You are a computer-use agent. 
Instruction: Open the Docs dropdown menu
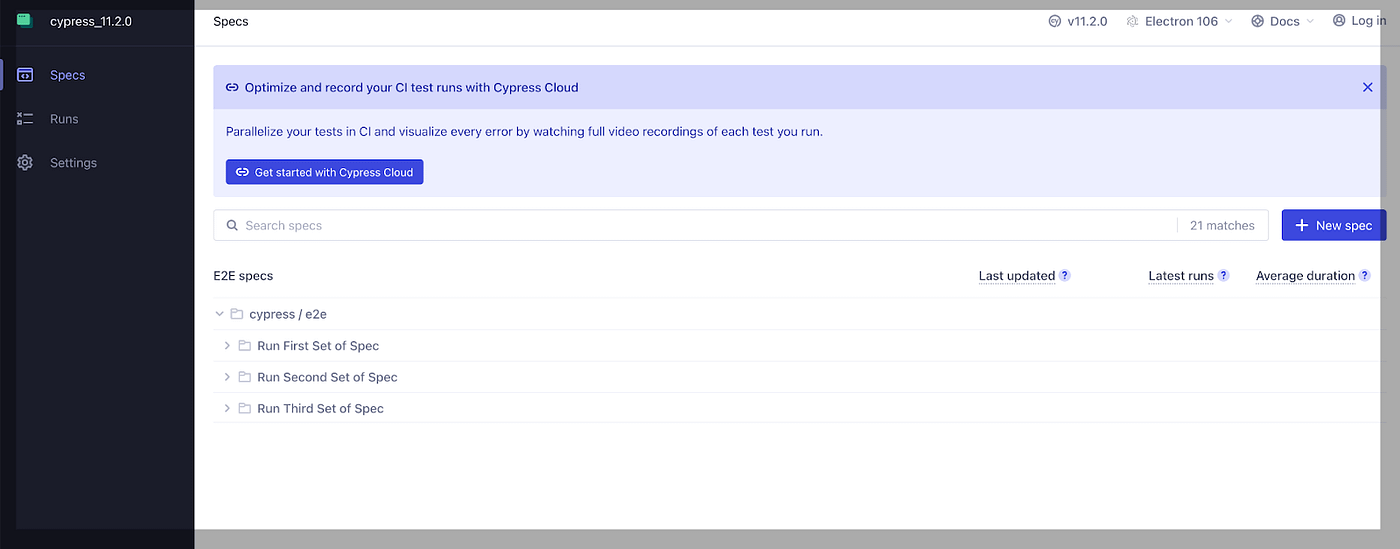(x=1283, y=21)
